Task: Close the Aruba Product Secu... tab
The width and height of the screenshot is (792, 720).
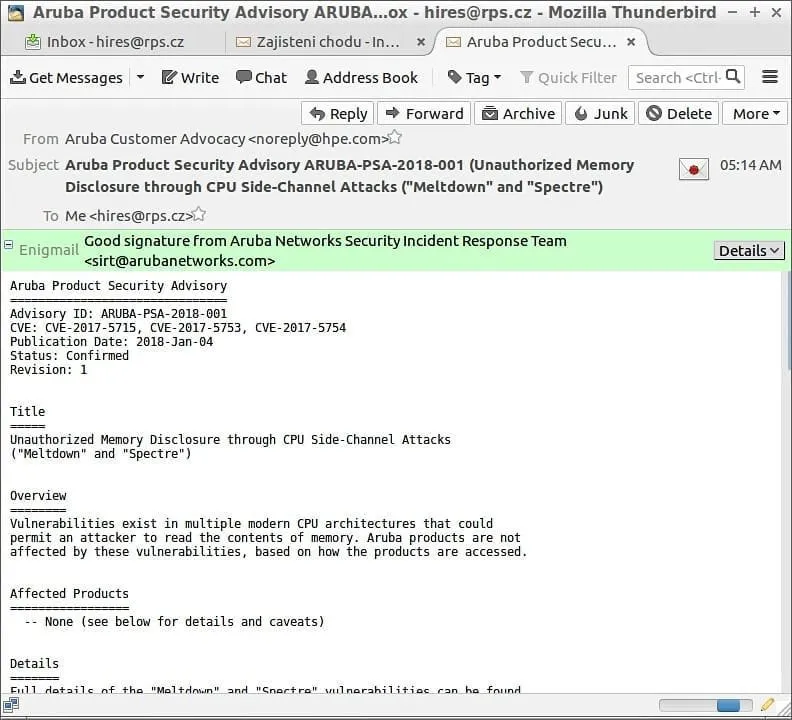Action: click(x=631, y=42)
